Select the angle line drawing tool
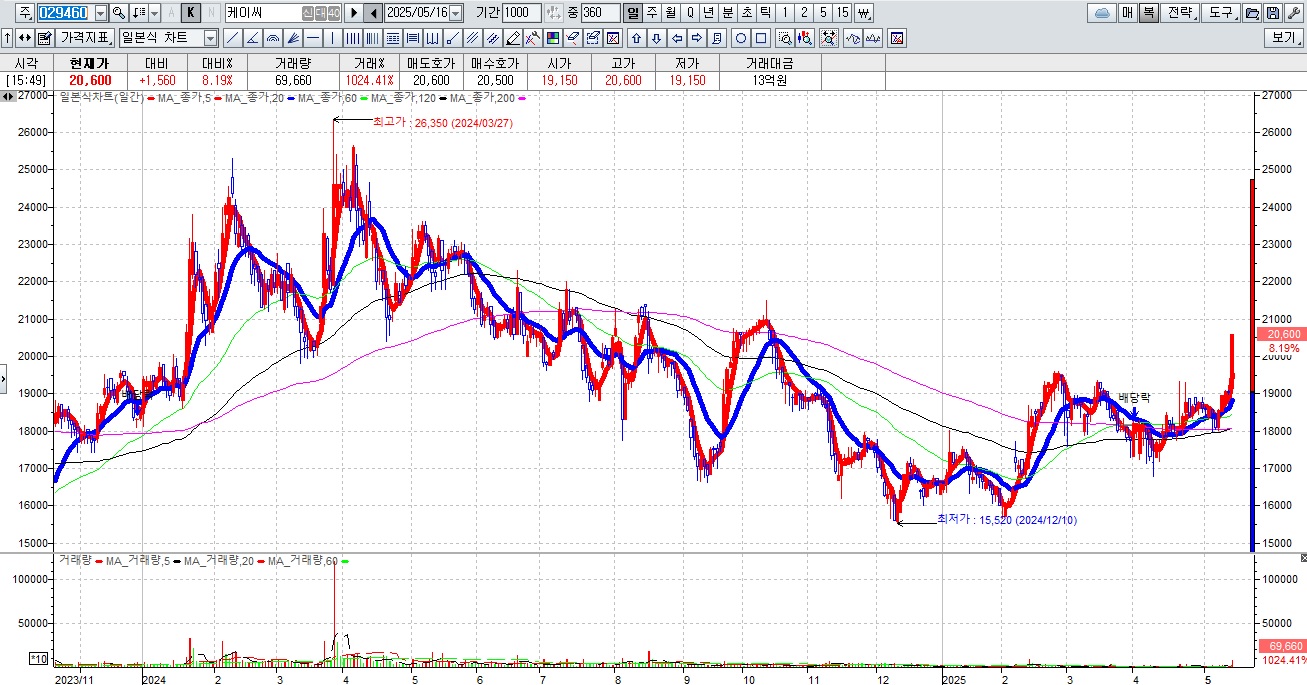1307x685 pixels. [253, 38]
